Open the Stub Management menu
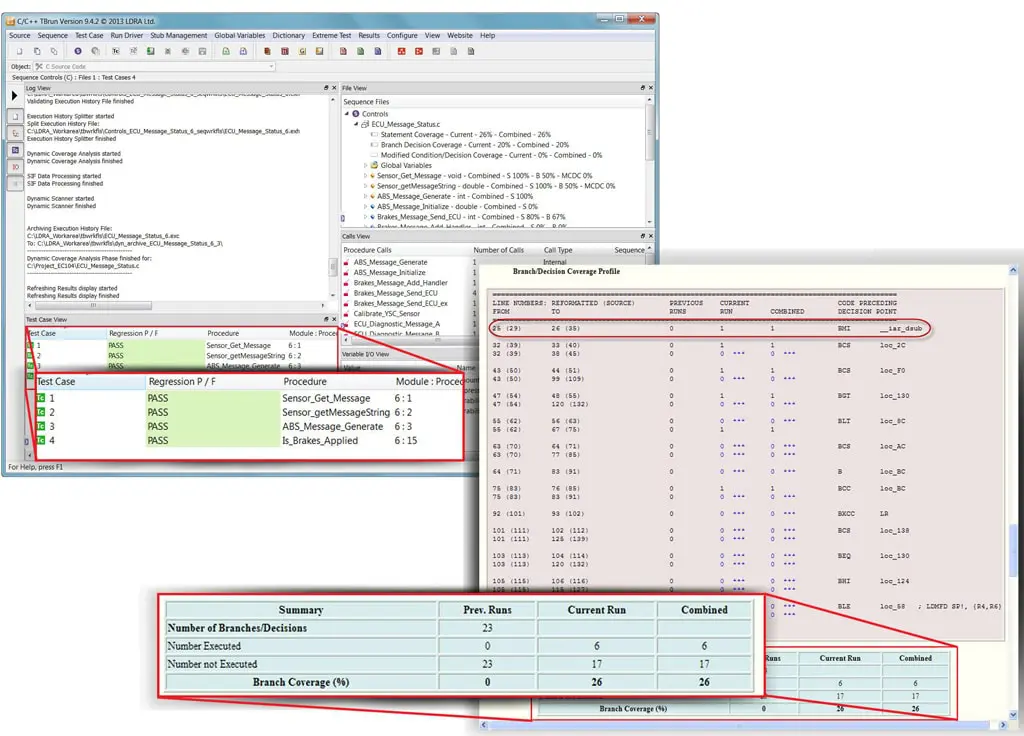Image resolution: width=1024 pixels, height=736 pixels. click(180, 35)
